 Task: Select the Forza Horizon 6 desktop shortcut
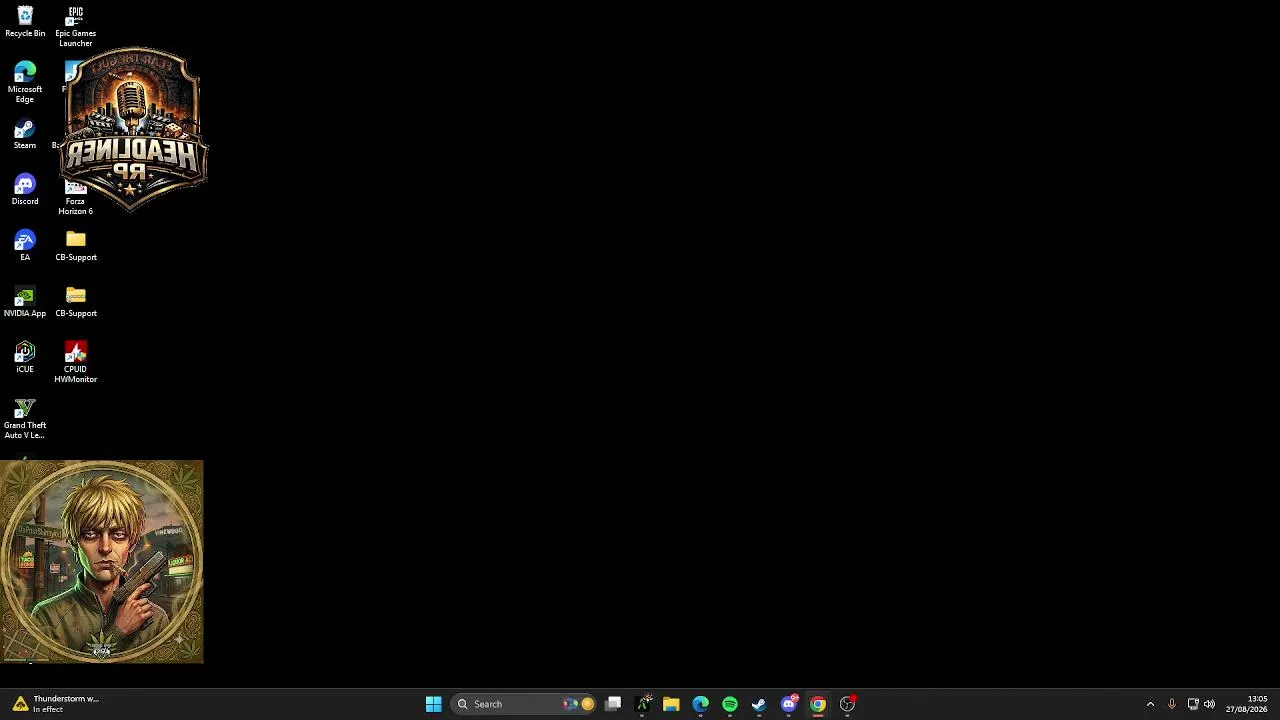[x=76, y=198]
